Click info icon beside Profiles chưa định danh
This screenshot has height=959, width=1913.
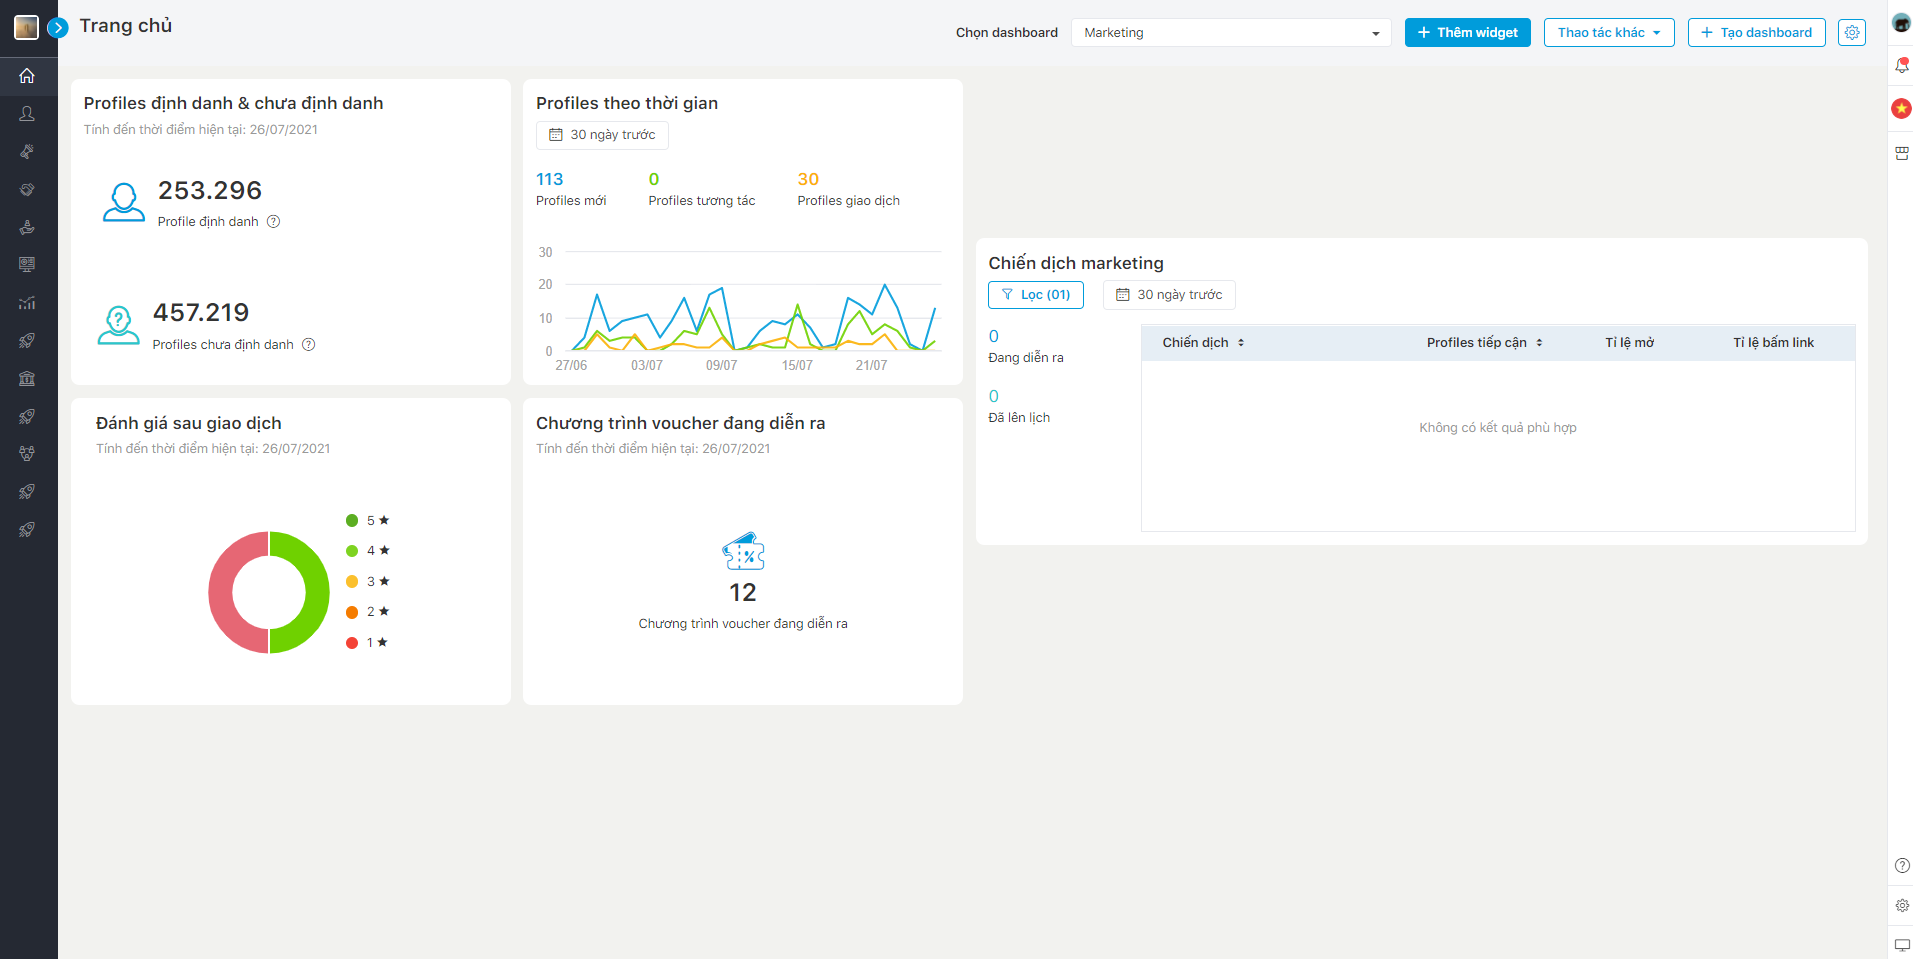309,345
